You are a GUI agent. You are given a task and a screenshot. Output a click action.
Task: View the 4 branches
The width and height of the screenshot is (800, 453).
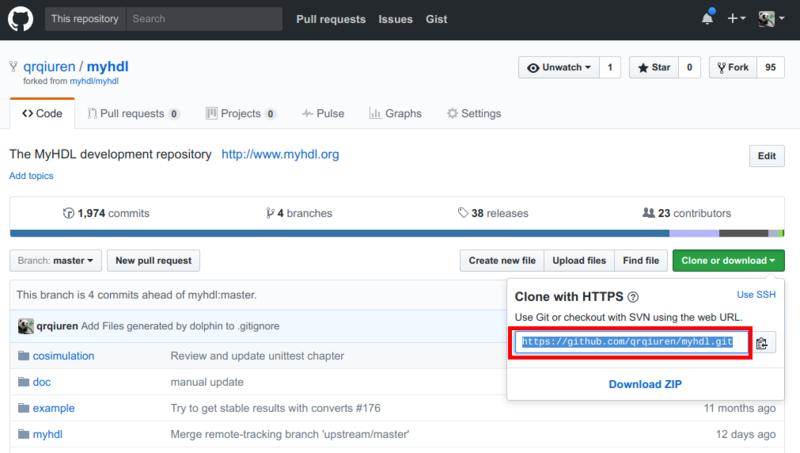[x=299, y=213]
